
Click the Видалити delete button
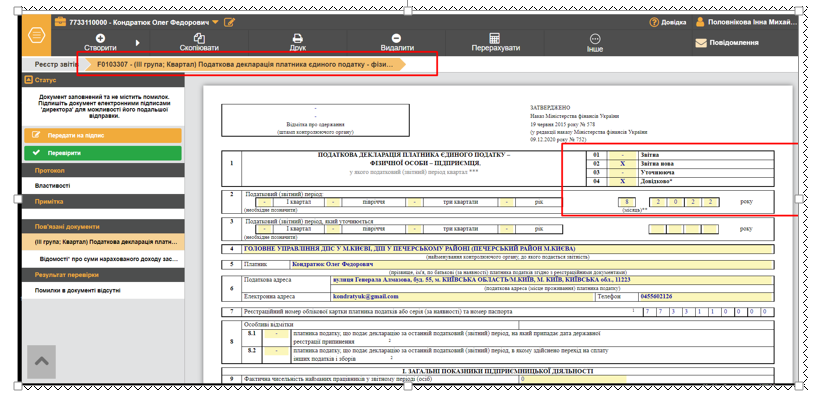(x=396, y=43)
